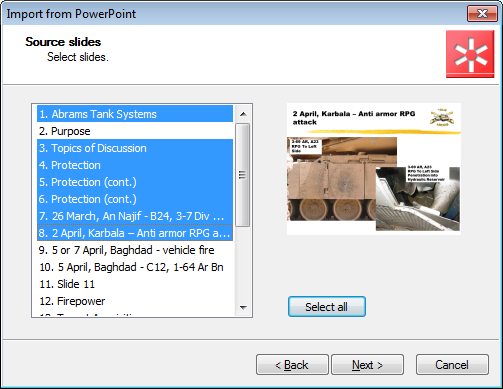503x389 pixels.
Task: Click the slide list scrollbar thumb
Action: [x=243, y=175]
